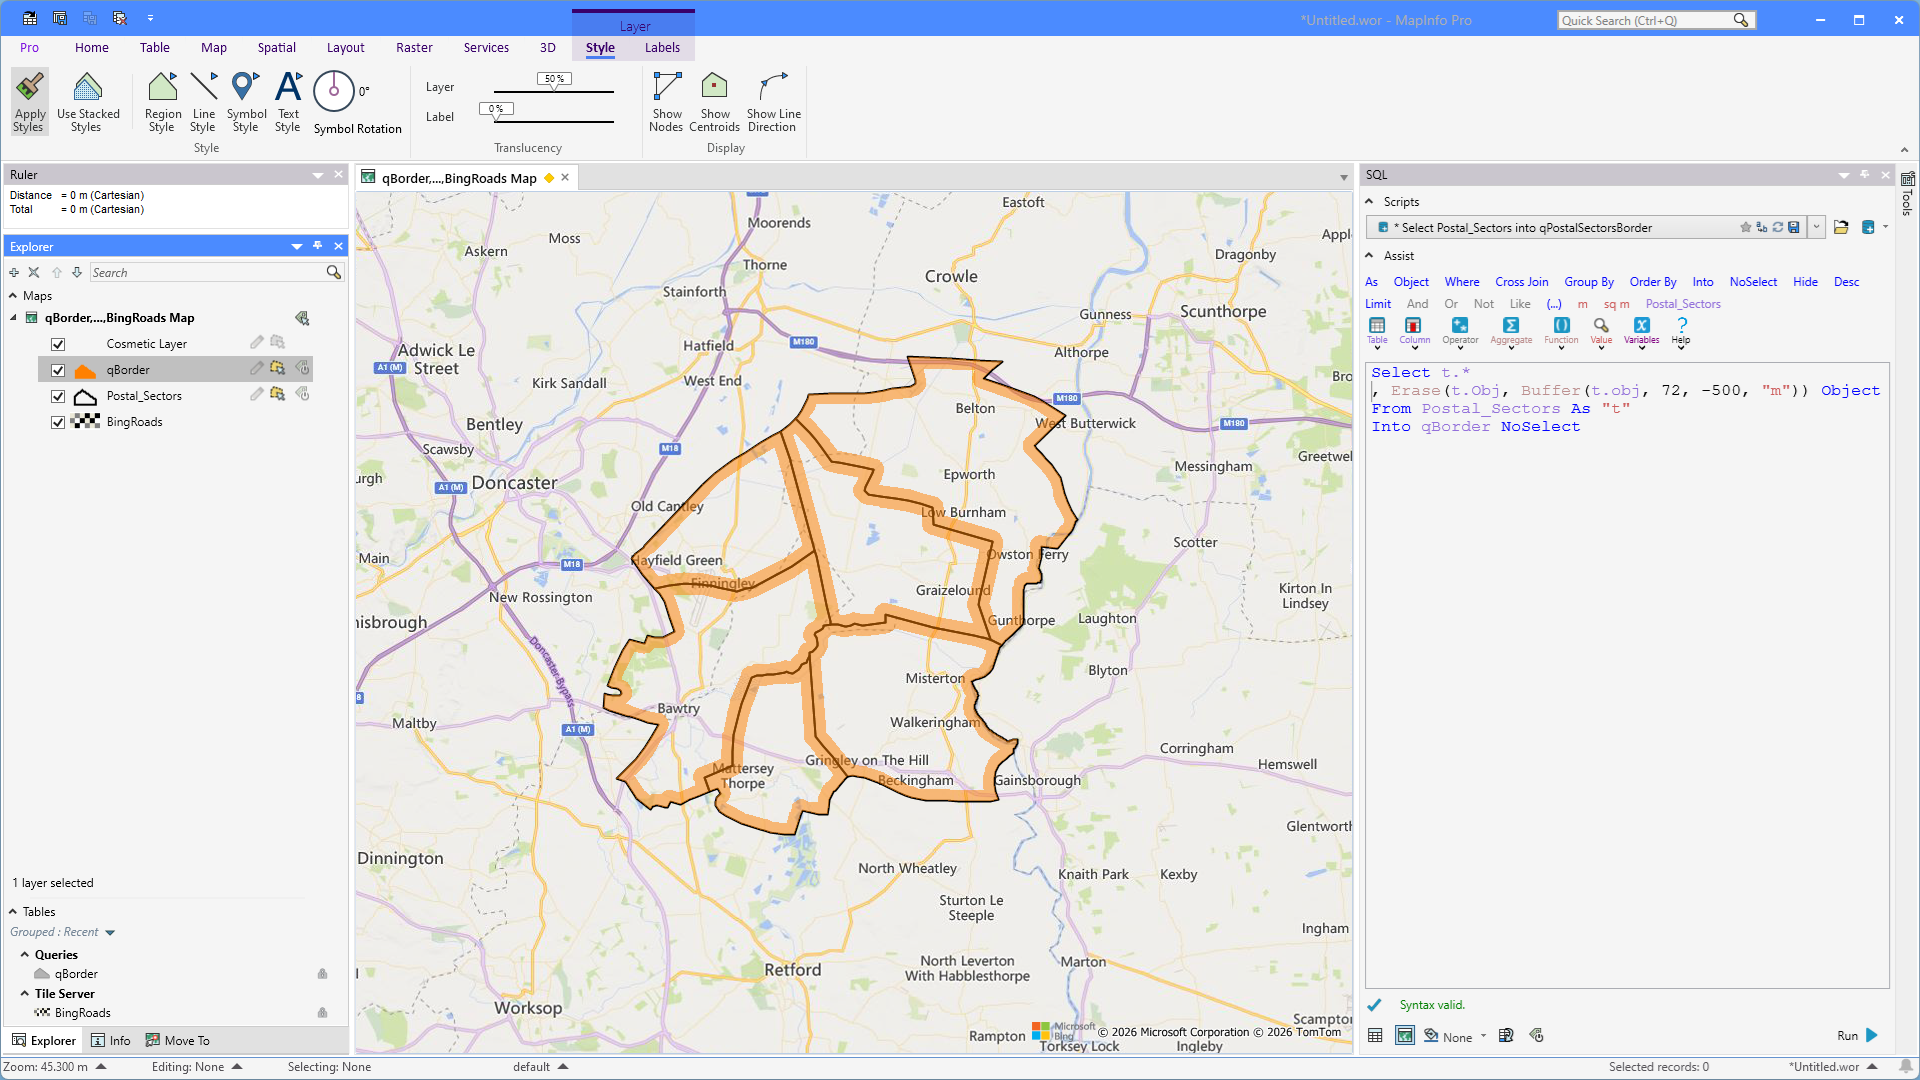Collapse the Scripts section in SQL panel
Viewport: 1920px width, 1080px height.
1369,202
